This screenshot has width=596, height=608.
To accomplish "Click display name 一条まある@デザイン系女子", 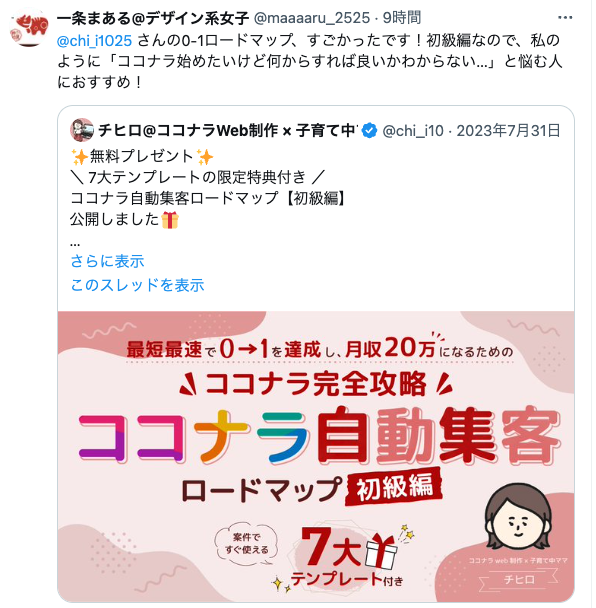I will pyautogui.click(x=153, y=18).
